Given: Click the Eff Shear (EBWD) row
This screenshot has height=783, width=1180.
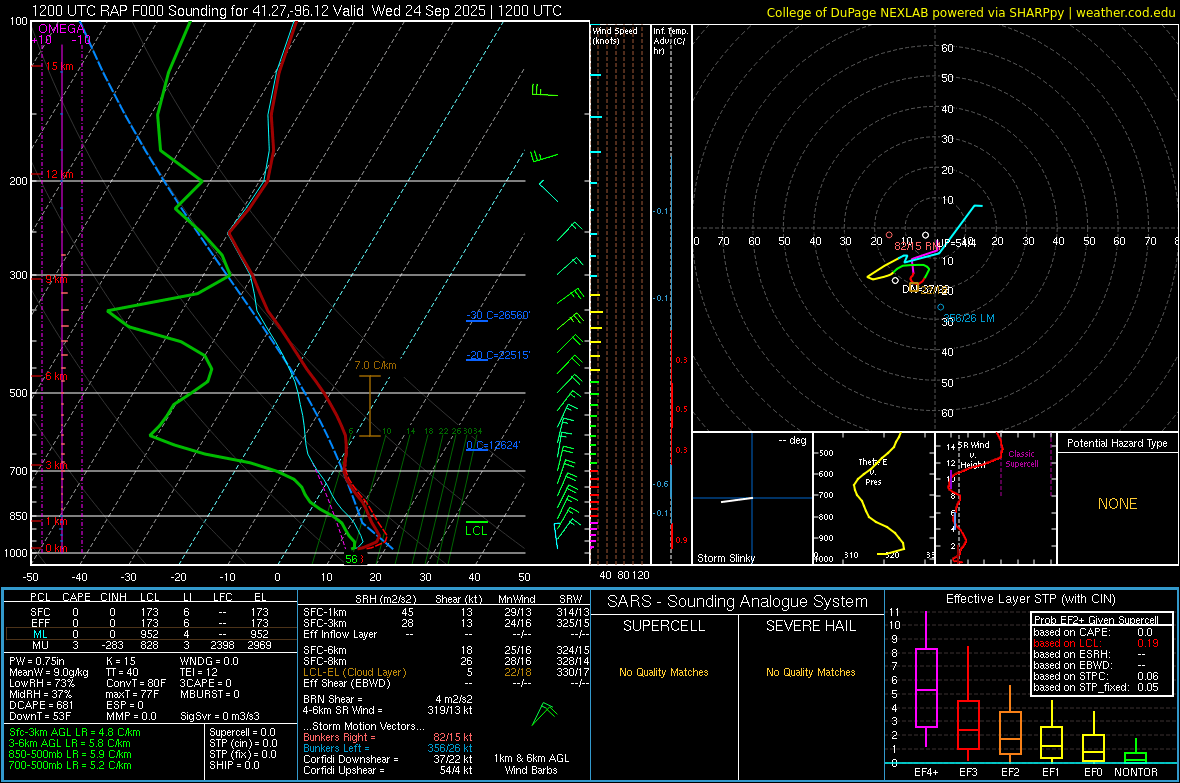Looking at the screenshot, I should coord(446,683).
